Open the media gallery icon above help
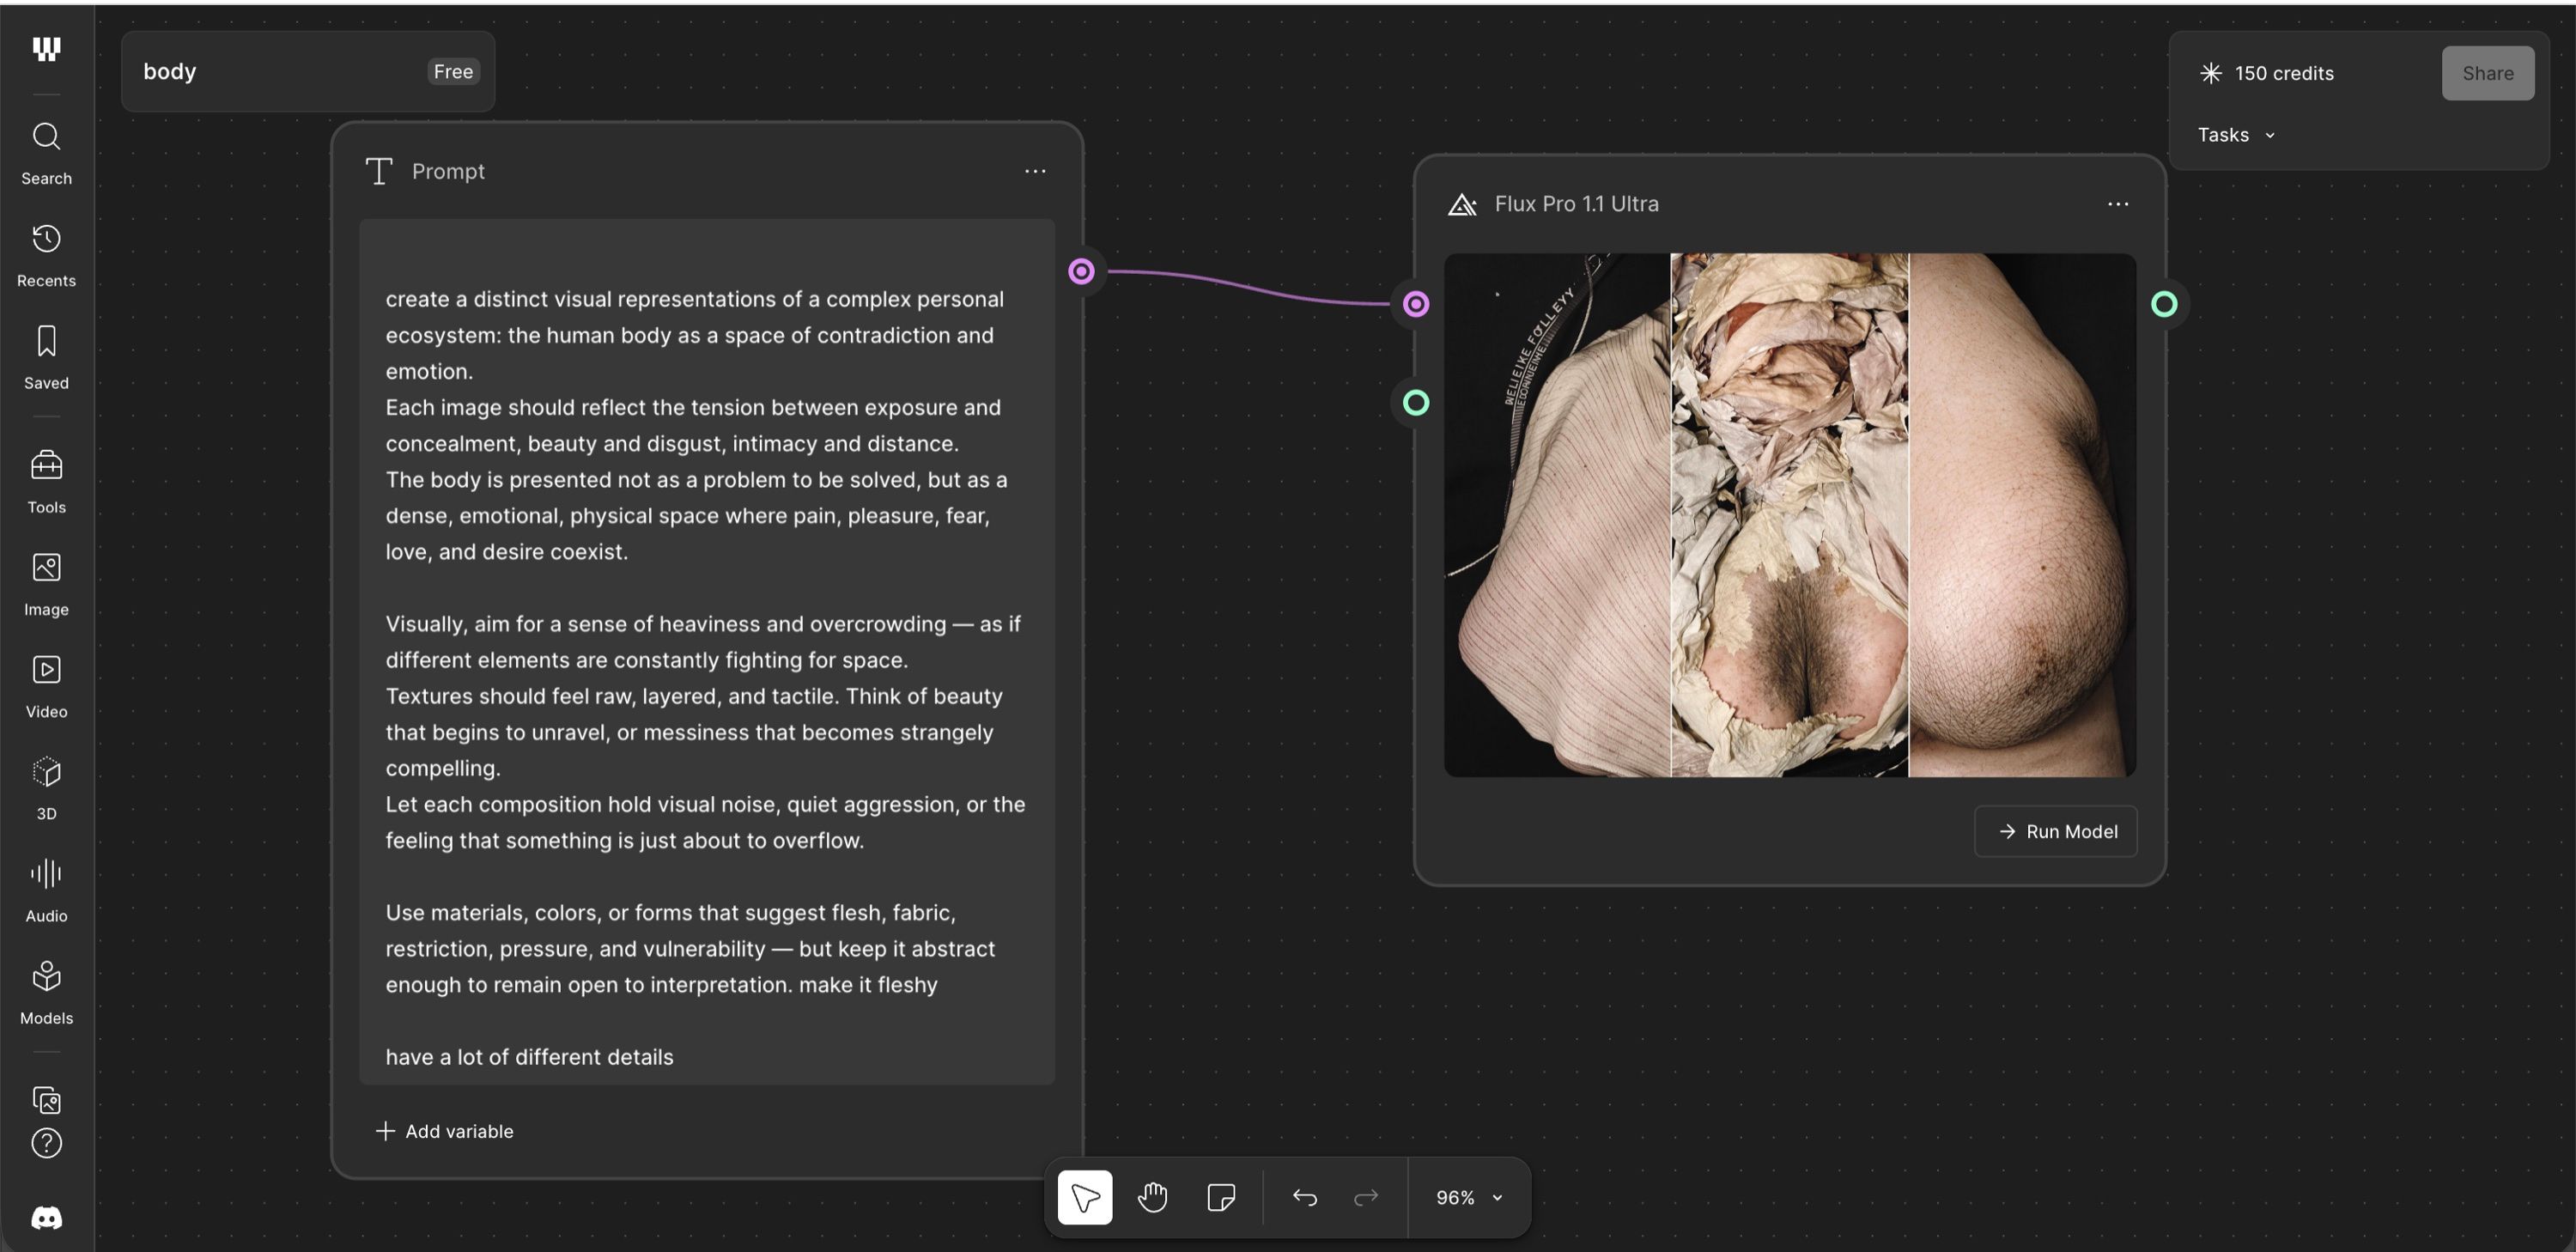 pyautogui.click(x=46, y=1099)
